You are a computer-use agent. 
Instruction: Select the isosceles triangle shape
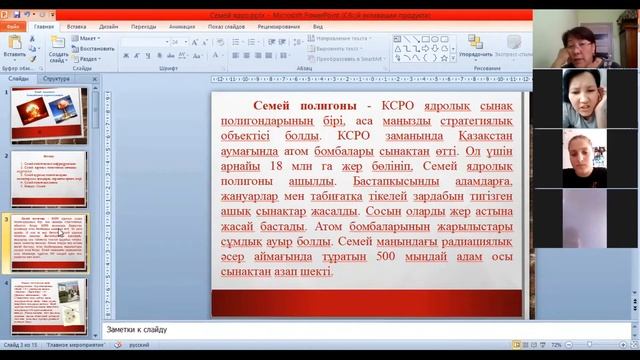coord(397,49)
